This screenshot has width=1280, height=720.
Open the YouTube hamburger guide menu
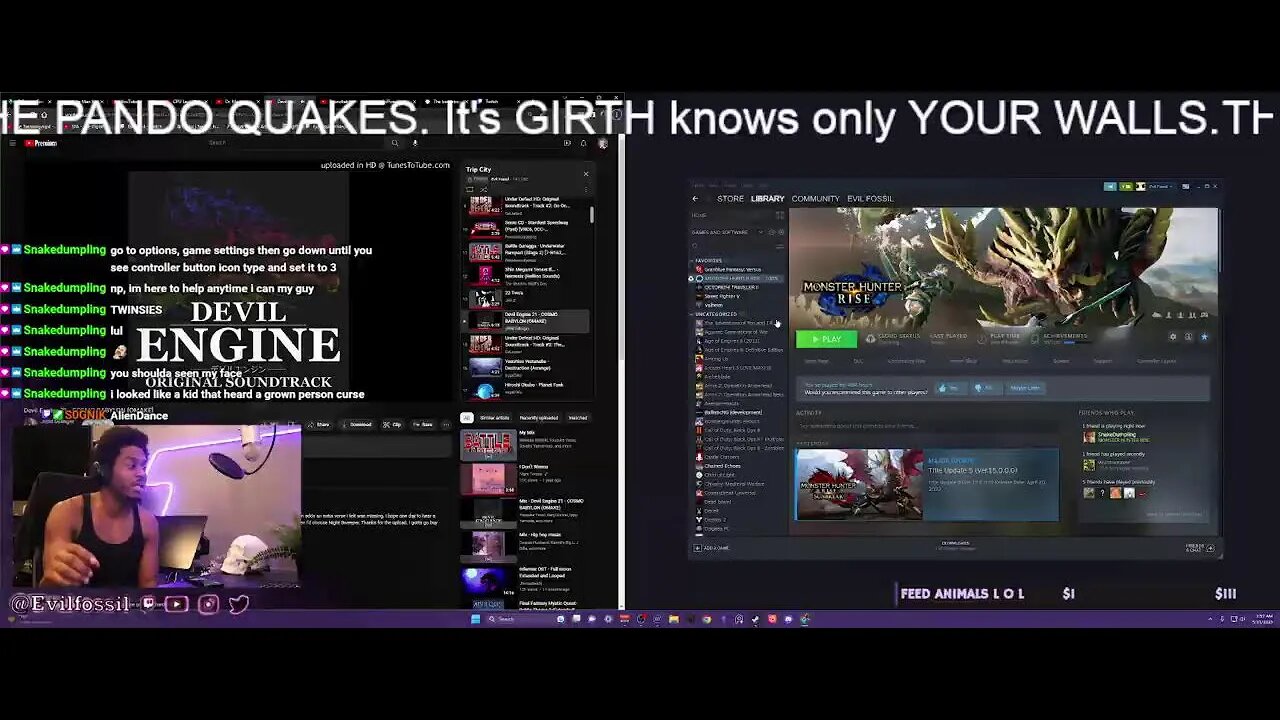click(13, 143)
